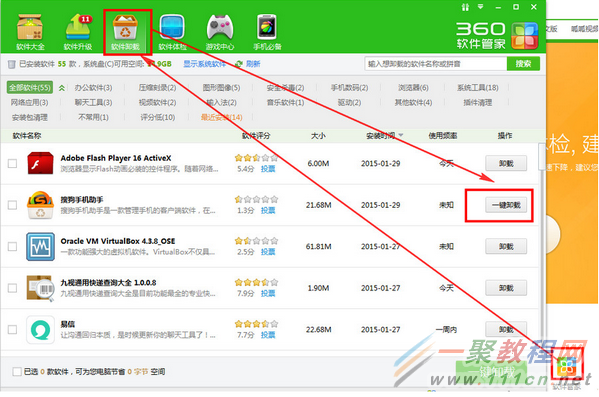The width and height of the screenshot is (599, 397).
Task: Check the Adobe Flash Player checkbox
Action: [13, 164]
